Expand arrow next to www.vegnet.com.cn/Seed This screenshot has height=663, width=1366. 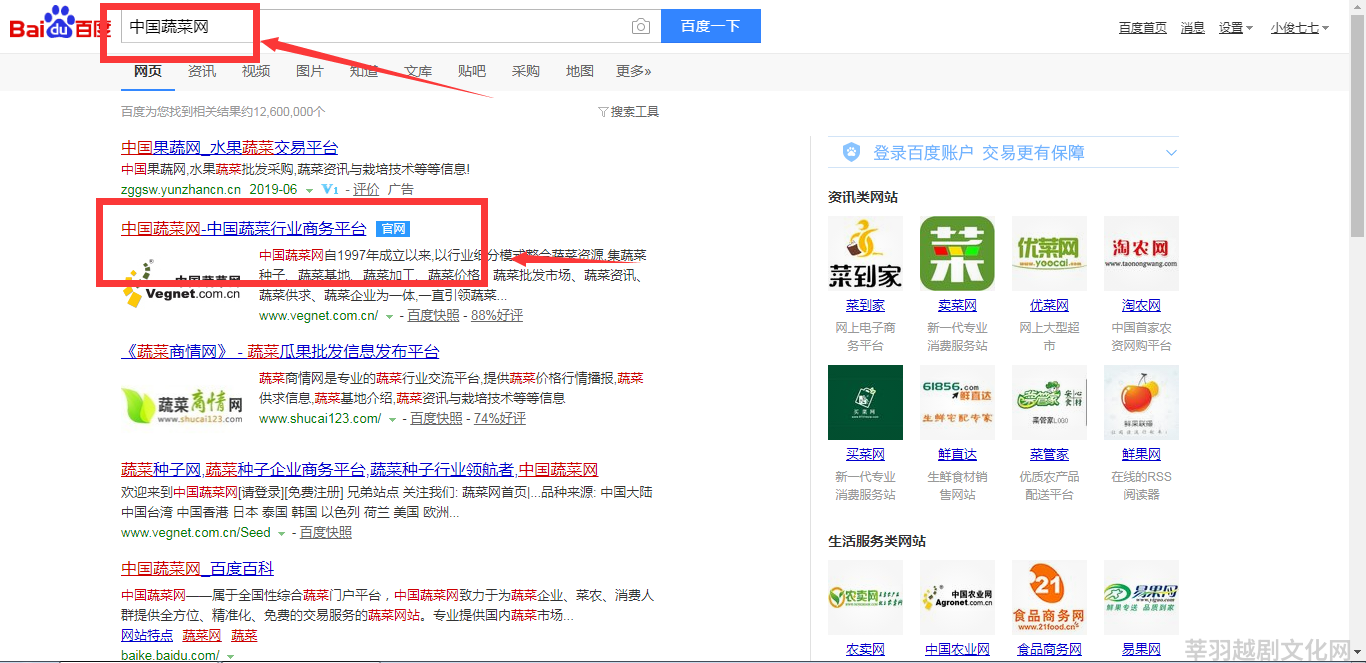point(281,533)
